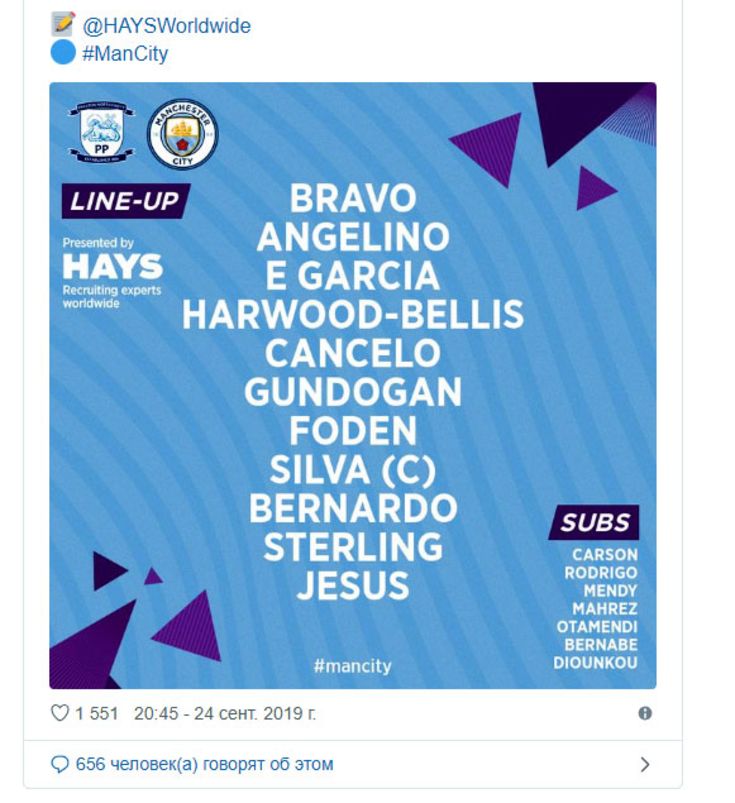Click the #mancity text inside the image
The height and width of the screenshot is (803, 735).
pyautogui.click(x=352, y=666)
